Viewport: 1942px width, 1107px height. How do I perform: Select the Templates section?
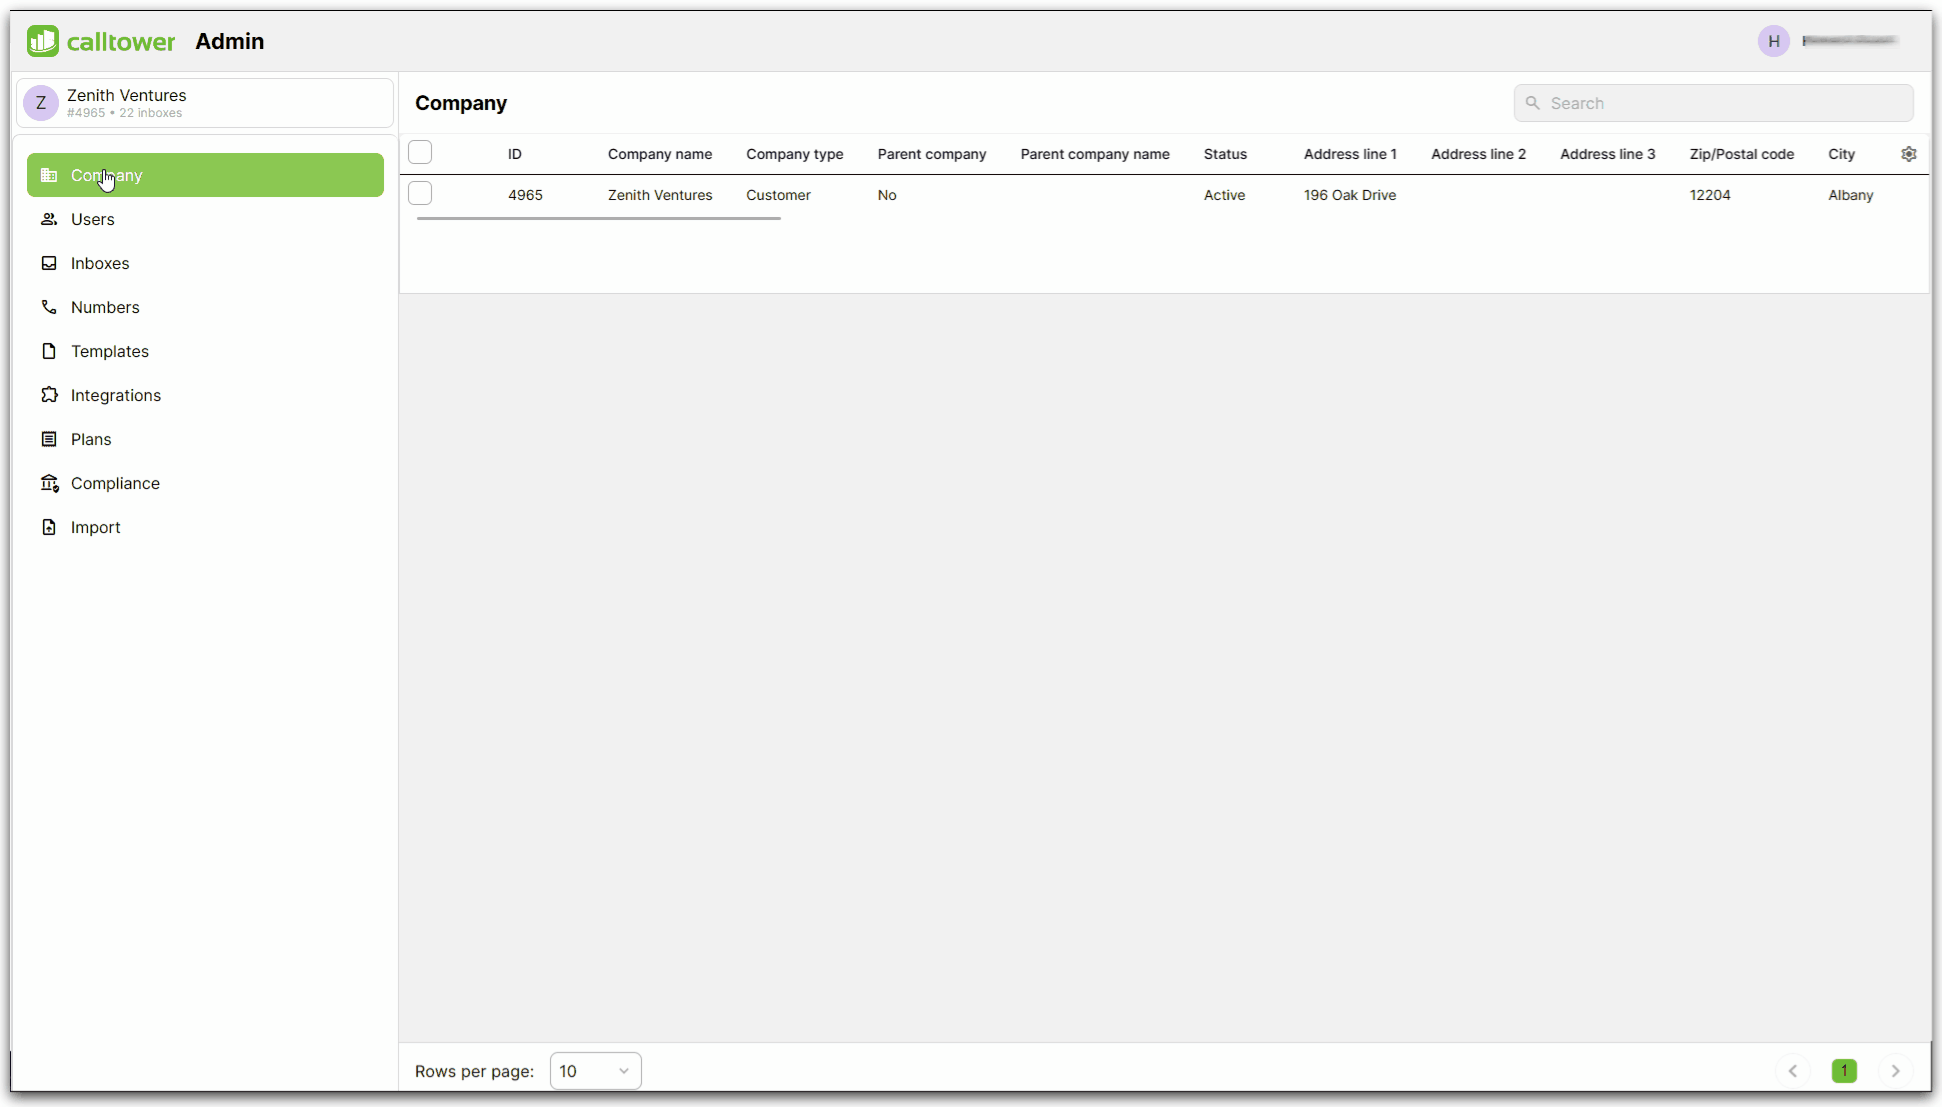pyautogui.click(x=109, y=351)
